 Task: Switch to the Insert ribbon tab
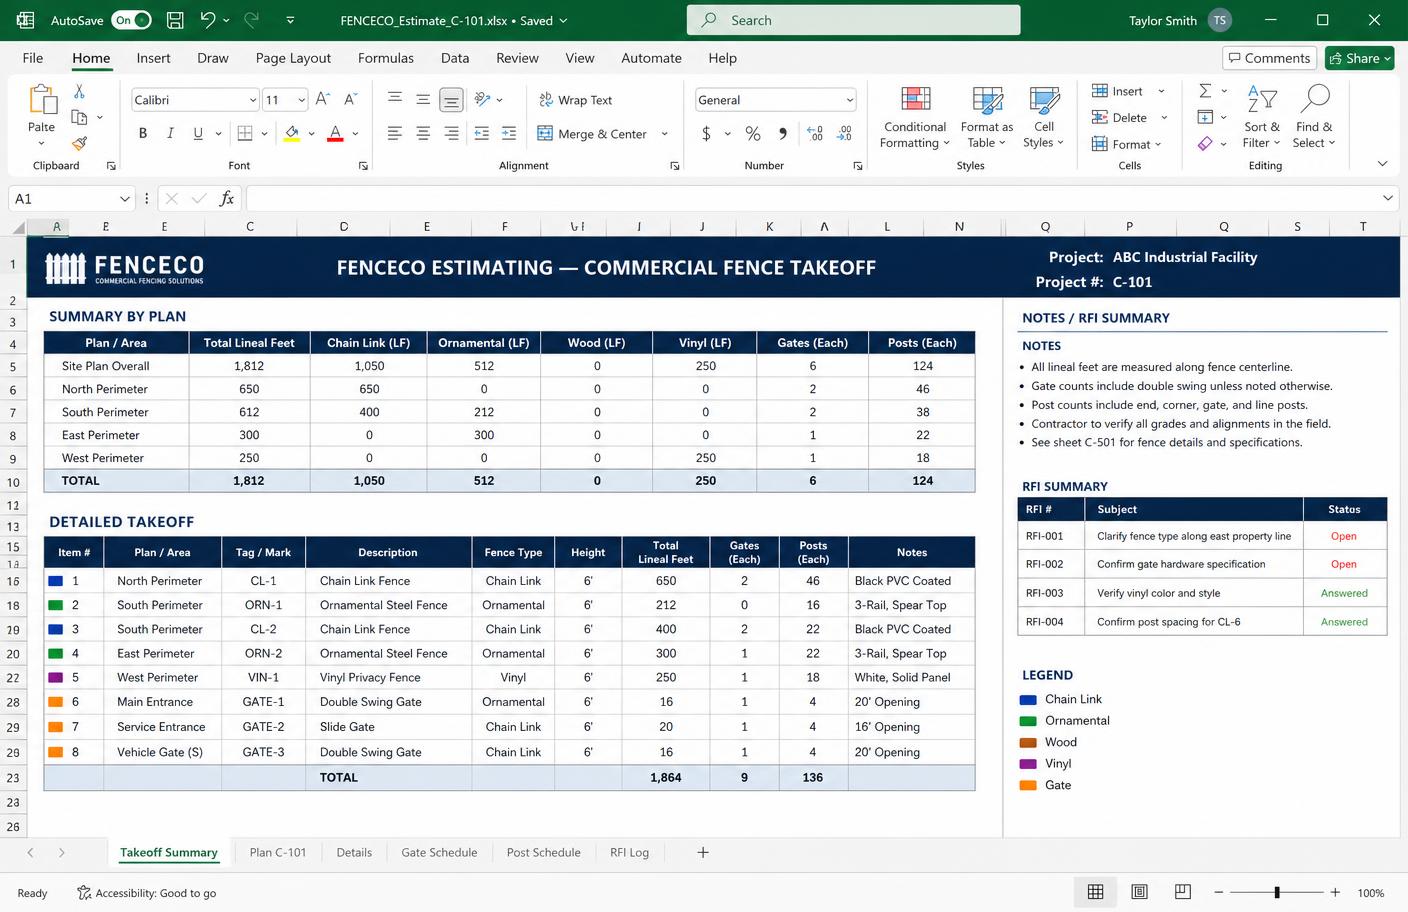153,58
